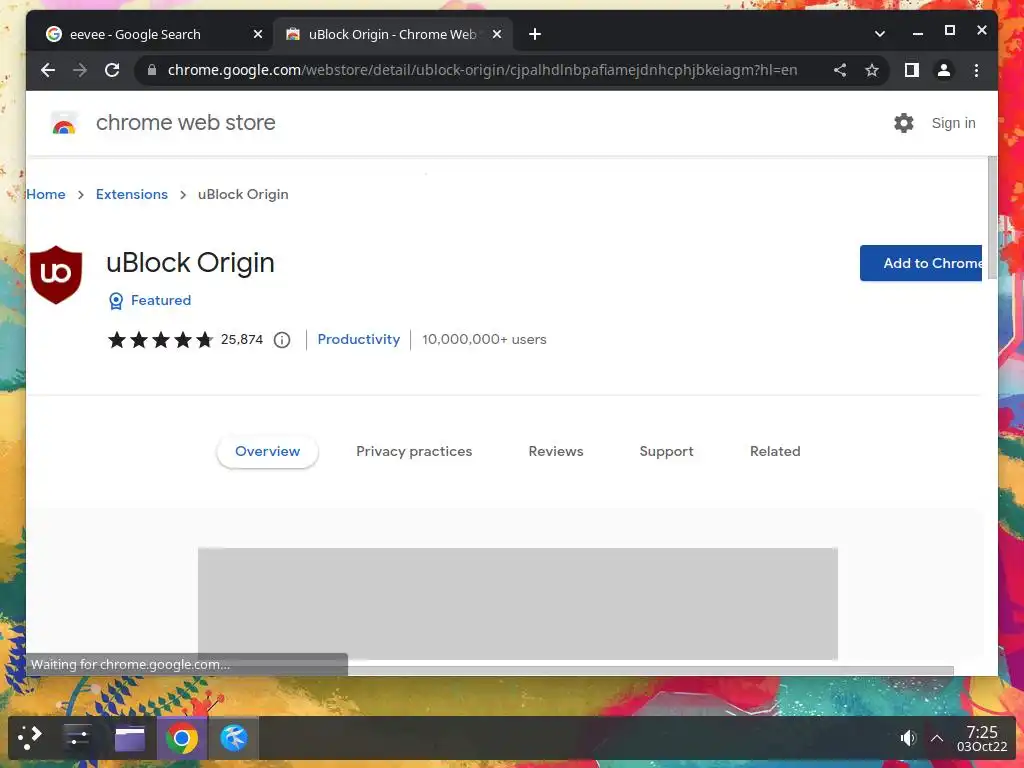Click the Chrome Web Store logo
1024x768 pixels.
point(64,123)
